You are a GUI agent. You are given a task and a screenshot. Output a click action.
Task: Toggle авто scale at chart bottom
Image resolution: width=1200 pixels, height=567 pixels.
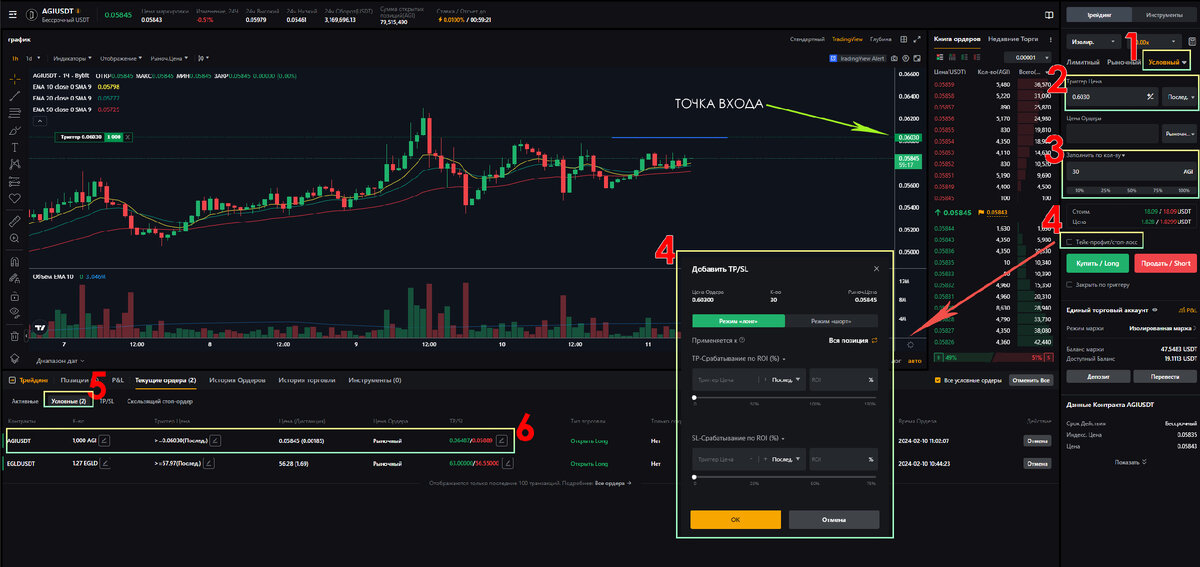tap(913, 359)
